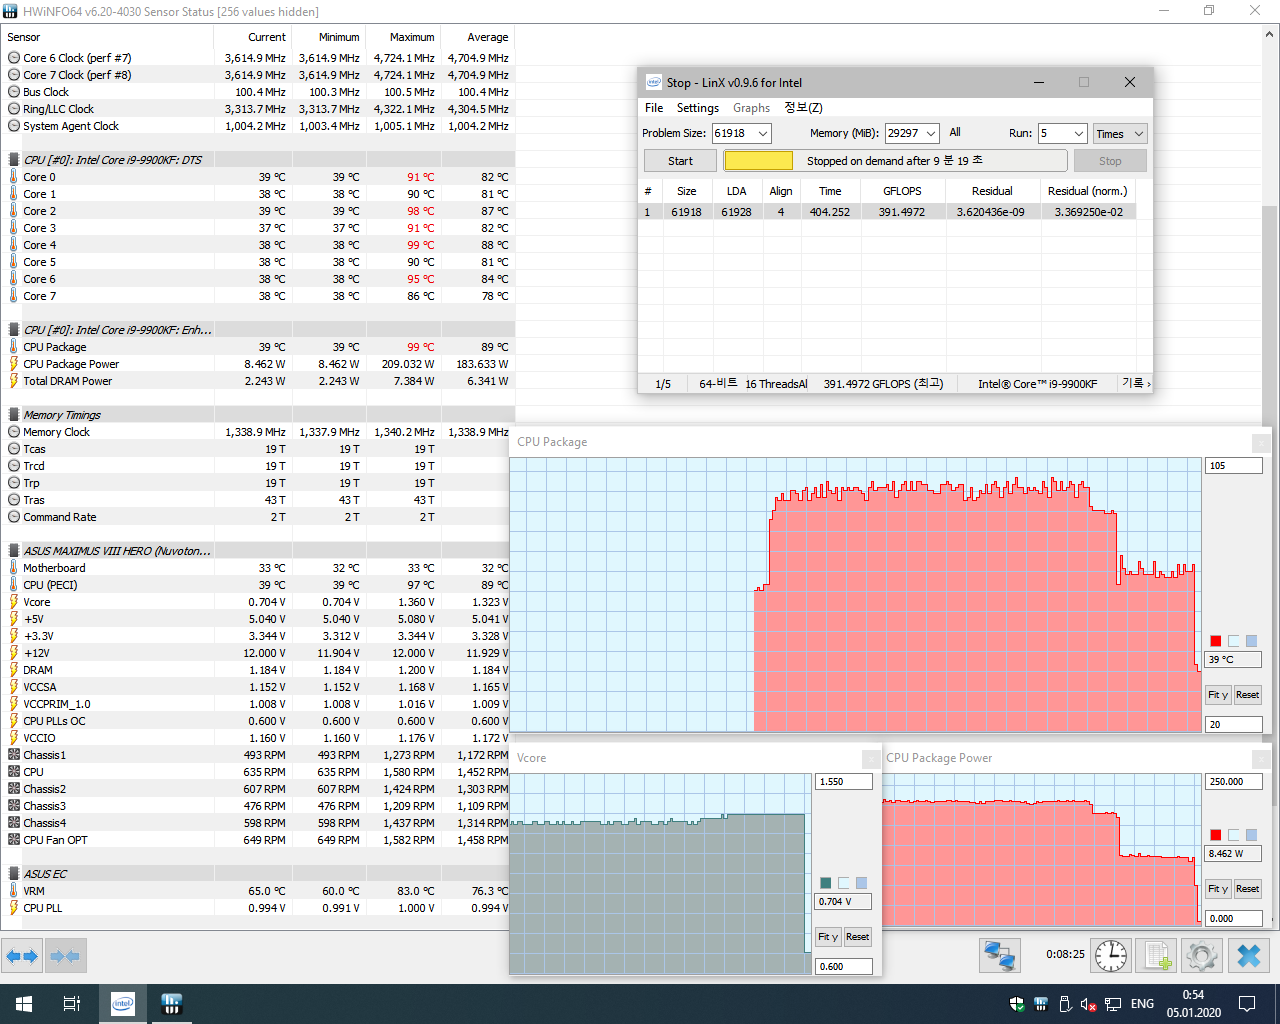Image resolution: width=1280 pixels, height=1024 pixels.
Task: Switch to the HWiNFO taskbar app
Action: (x=171, y=1004)
